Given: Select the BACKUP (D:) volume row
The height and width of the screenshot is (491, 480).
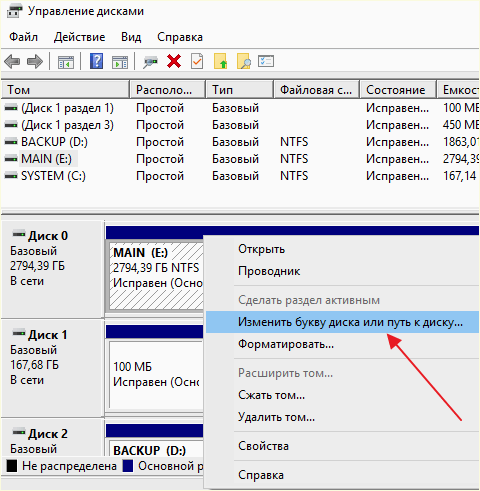Looking at the screenshot, I should click(x=240, y=142).
